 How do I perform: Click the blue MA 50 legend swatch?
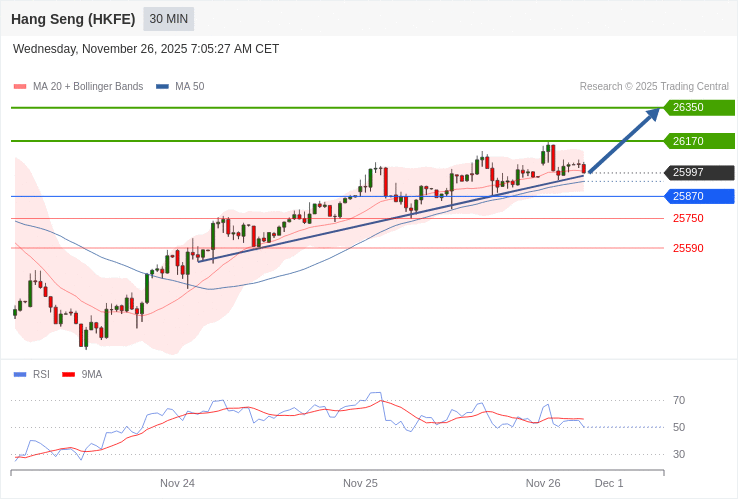tap(162, 87)
